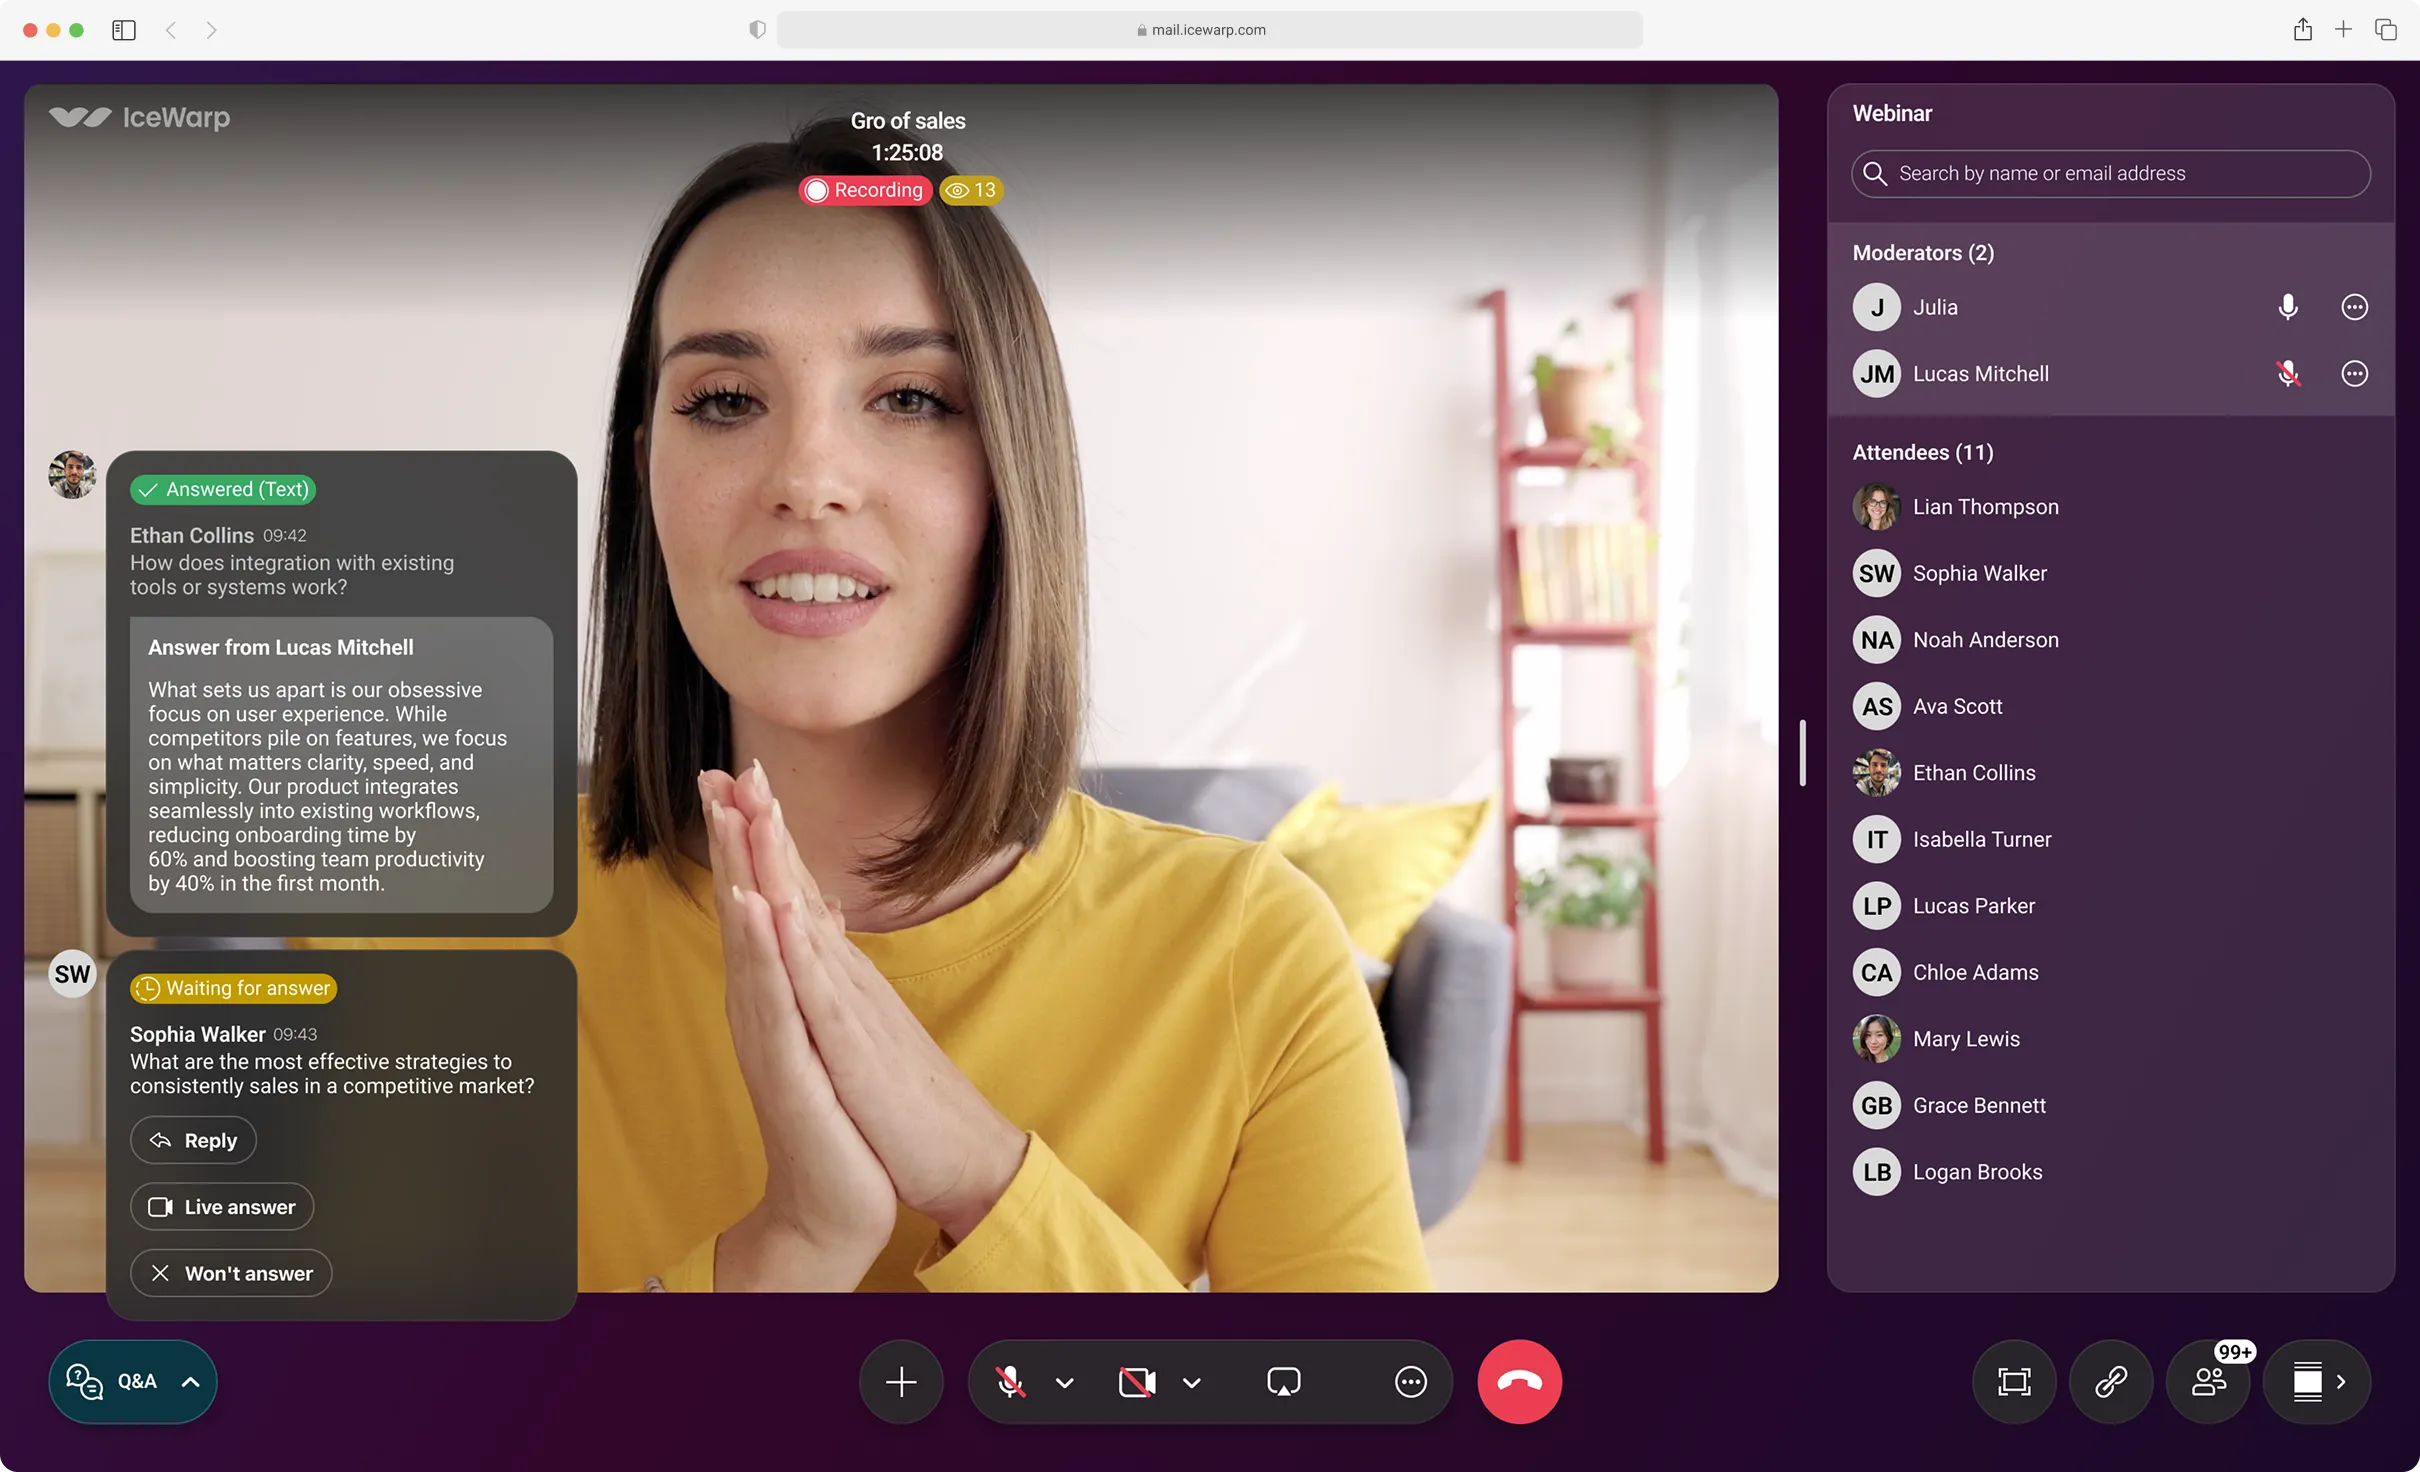The width and height of the screenshot is (2420, 1472).
Task: Open the layout panel selector at bottom right
Action: pos(2317,1381)
